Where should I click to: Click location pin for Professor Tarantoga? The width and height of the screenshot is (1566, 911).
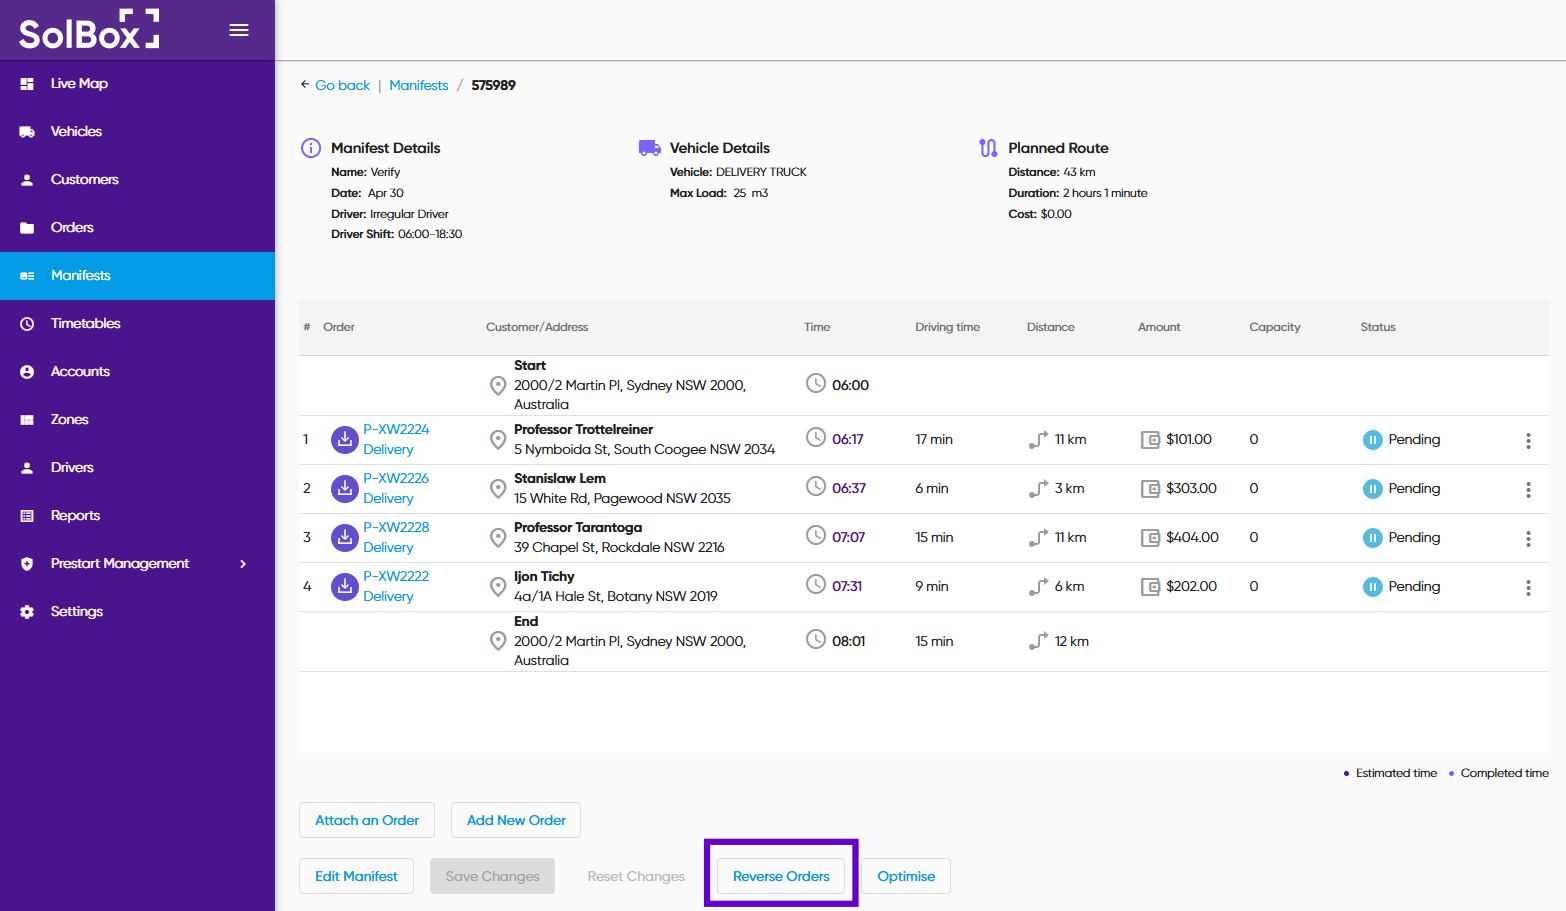(x=498, y=537)
